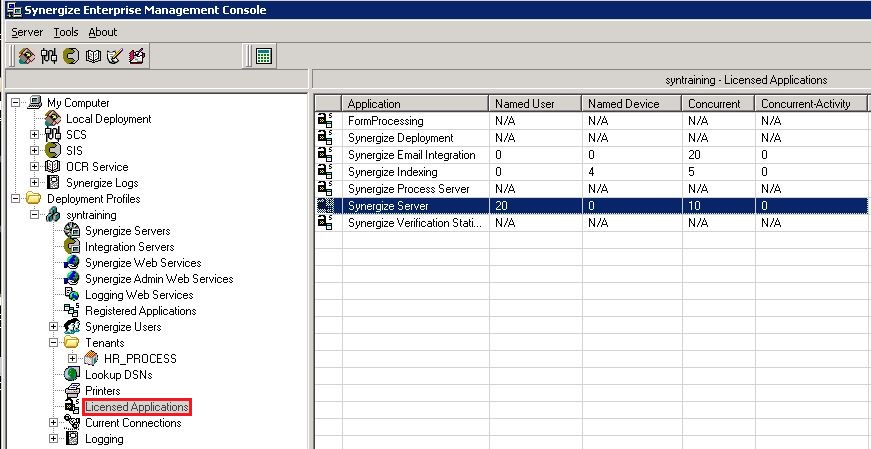Click the Integration Servers node icon
The height and width of the screenshot is (449, 871).
72,247
